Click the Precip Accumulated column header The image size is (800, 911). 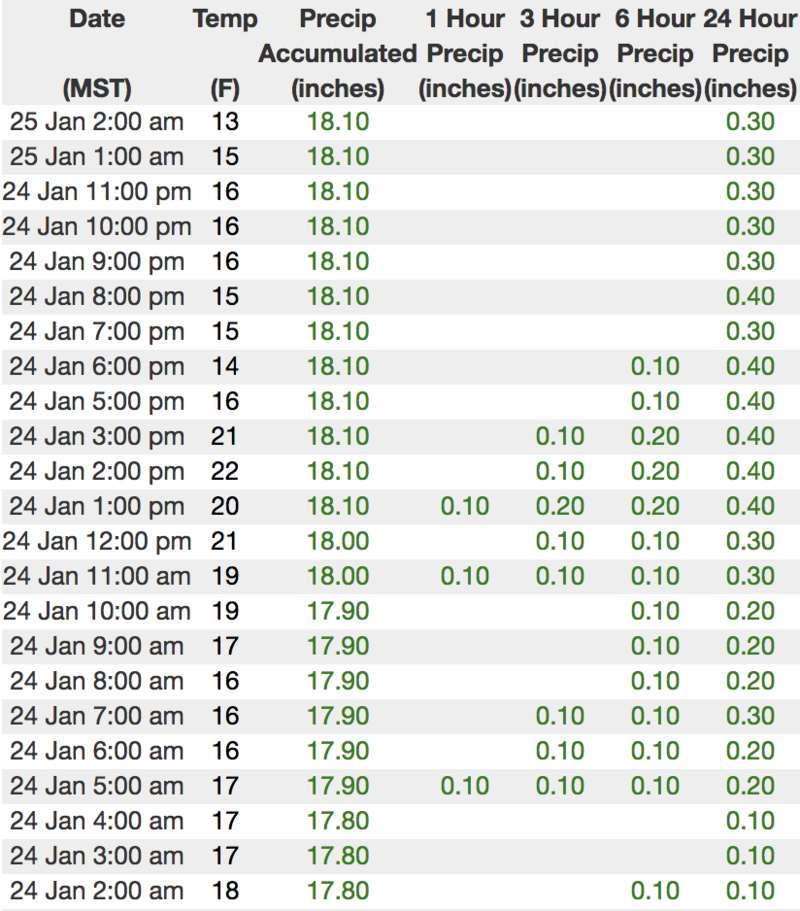pyautogui.click(x=337, y=53)
